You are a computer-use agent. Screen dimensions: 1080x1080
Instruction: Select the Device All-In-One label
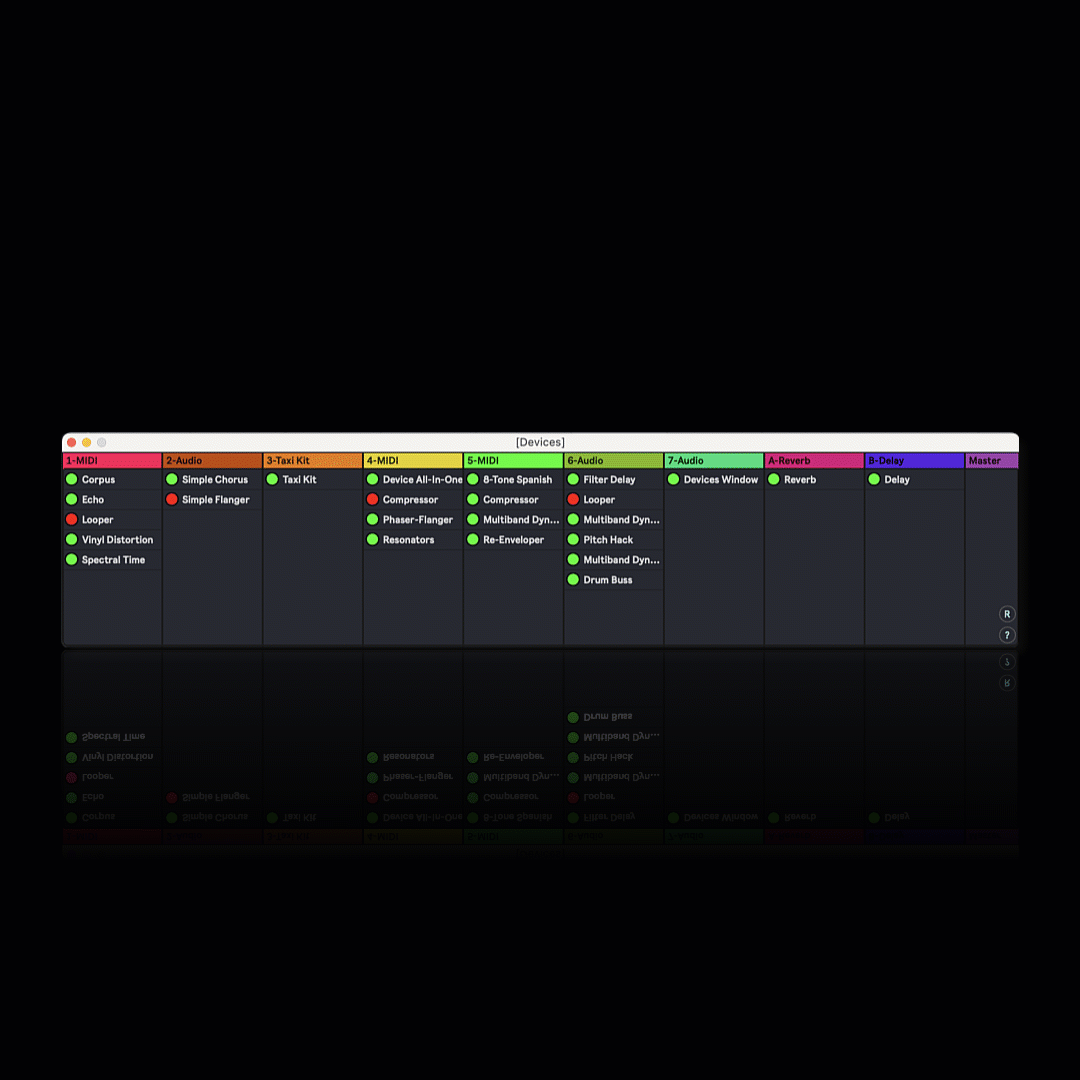click(422, 480)
